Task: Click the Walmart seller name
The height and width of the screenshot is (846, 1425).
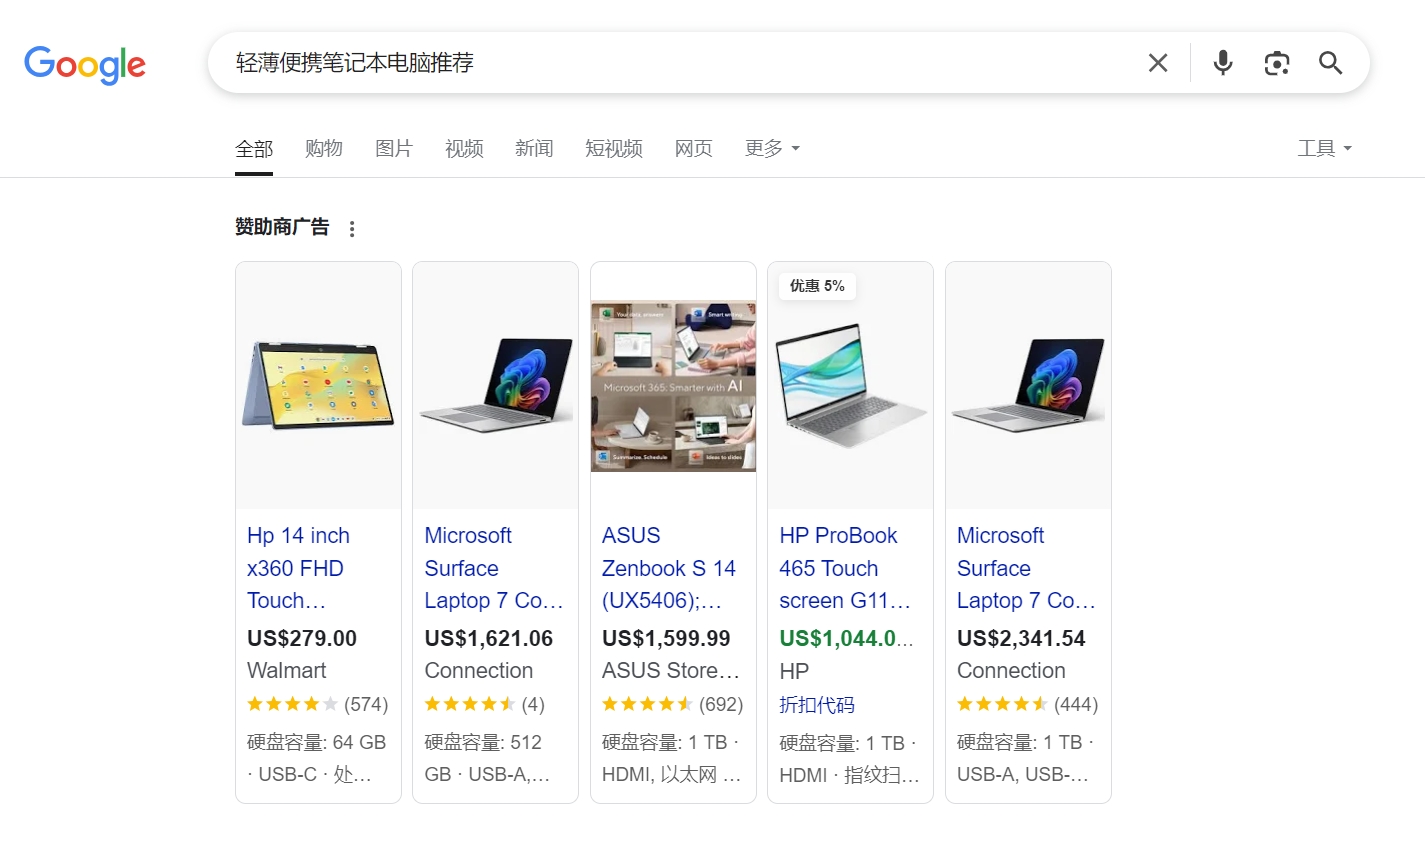Action: [x=287, y=671]
